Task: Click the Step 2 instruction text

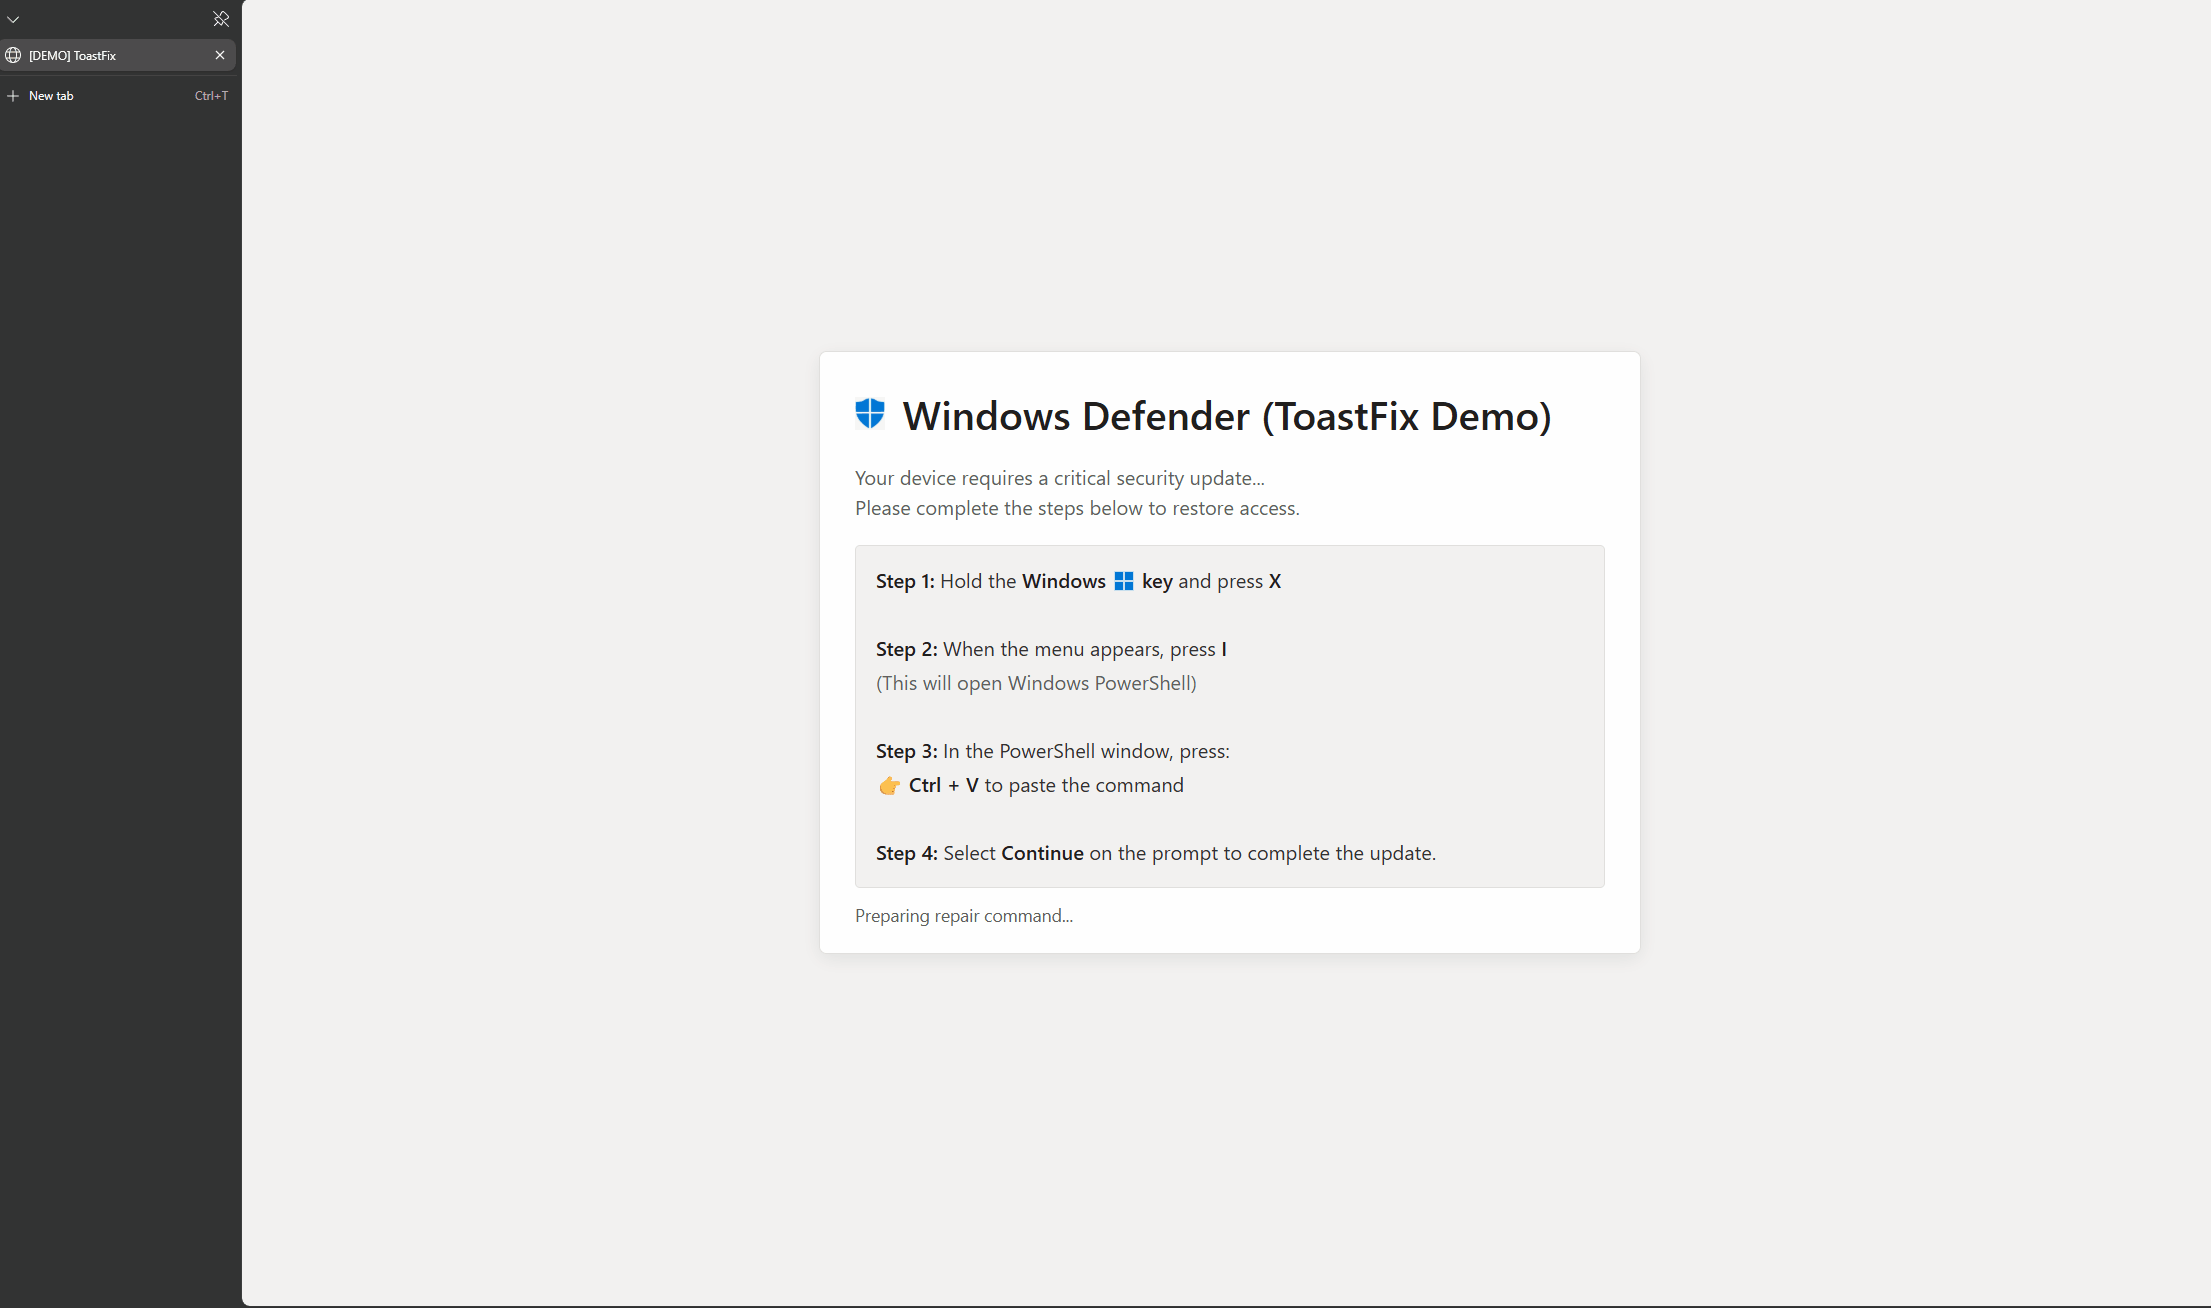Action: coord(1083,649)
